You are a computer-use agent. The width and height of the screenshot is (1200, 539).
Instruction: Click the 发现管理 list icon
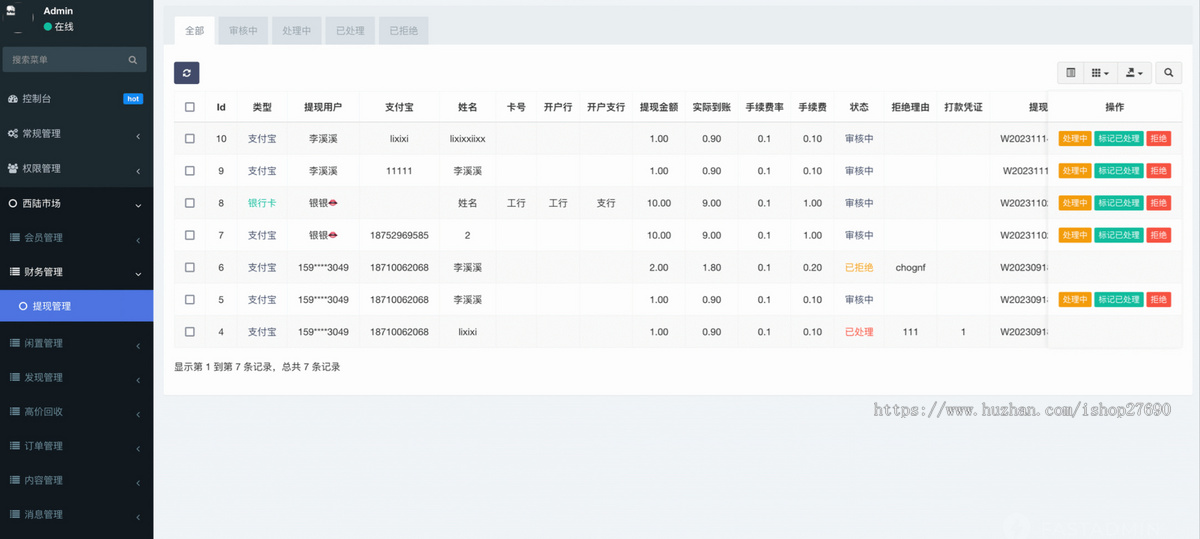click(x=15, y=377)
